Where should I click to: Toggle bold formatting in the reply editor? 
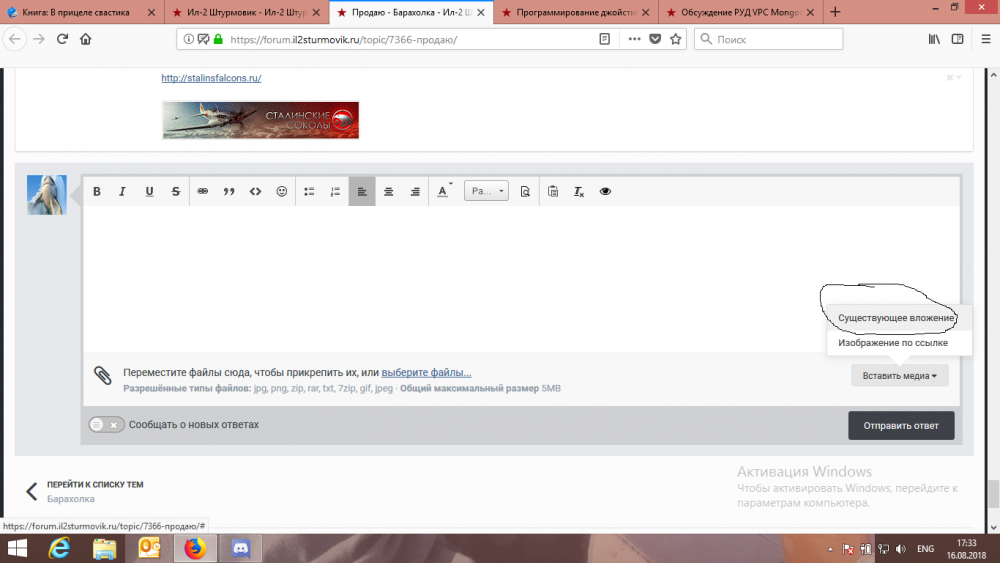point(97,191)
